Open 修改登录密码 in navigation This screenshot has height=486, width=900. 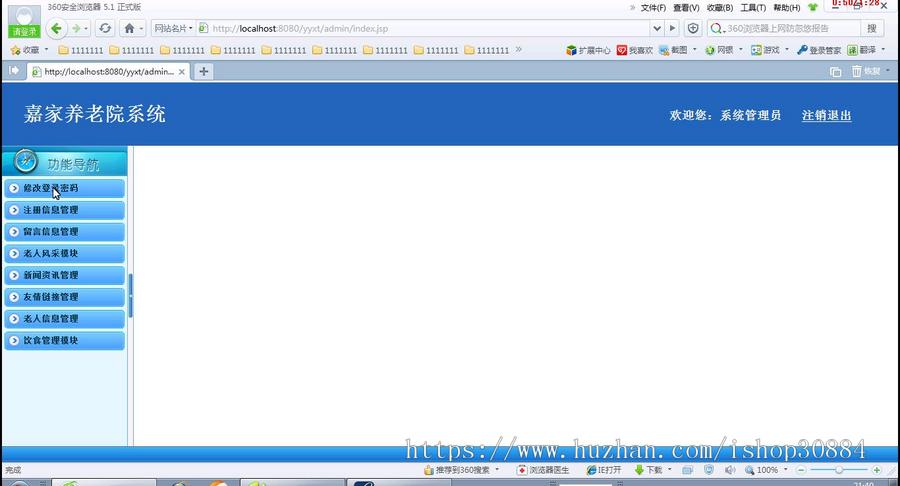64,188
